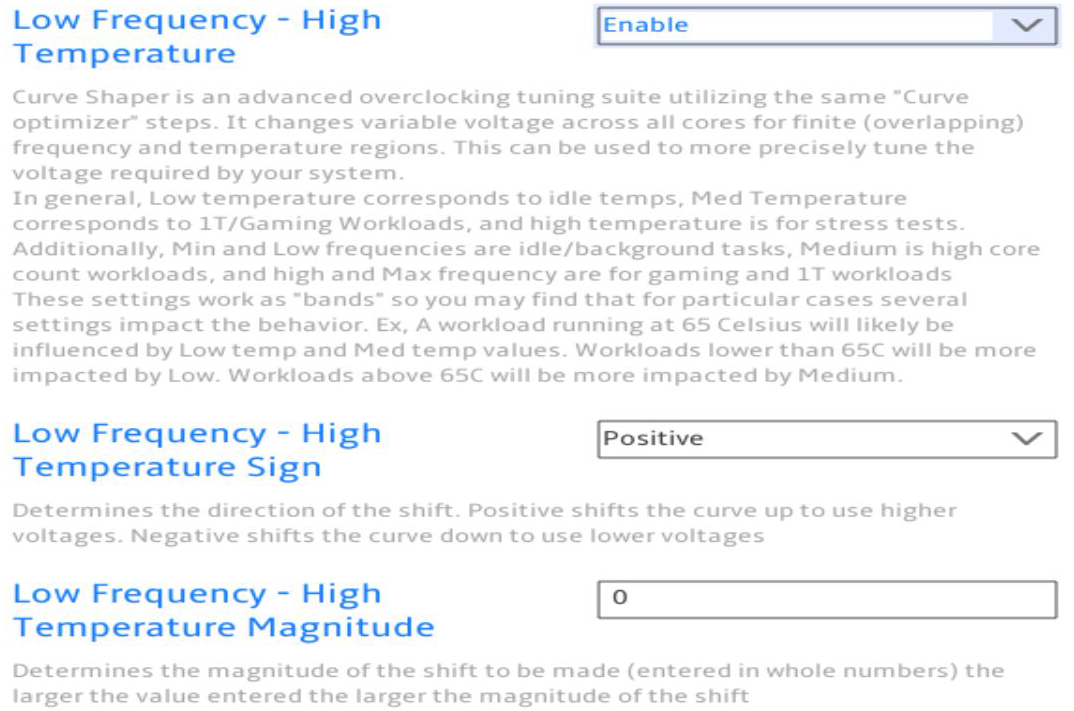Click the Curve Shaper description opening sentence
The height and width of the screenshot is (711, 1074).
pyautogui.click(x=518, y=134)
